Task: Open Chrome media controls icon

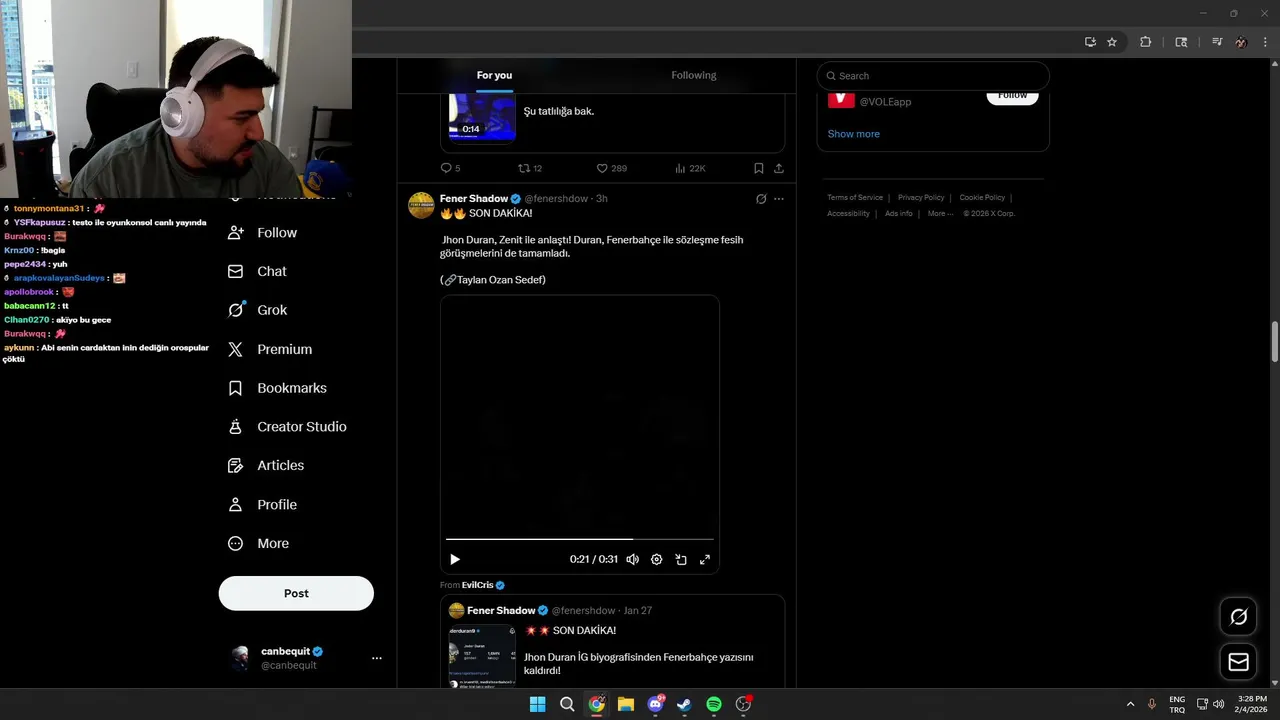Action: 1217,42
